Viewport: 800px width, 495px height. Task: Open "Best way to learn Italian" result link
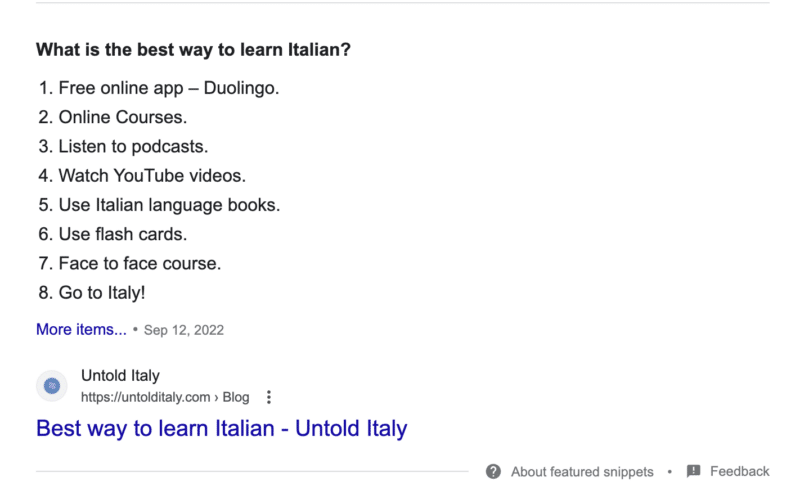click(x=221, y=429)
